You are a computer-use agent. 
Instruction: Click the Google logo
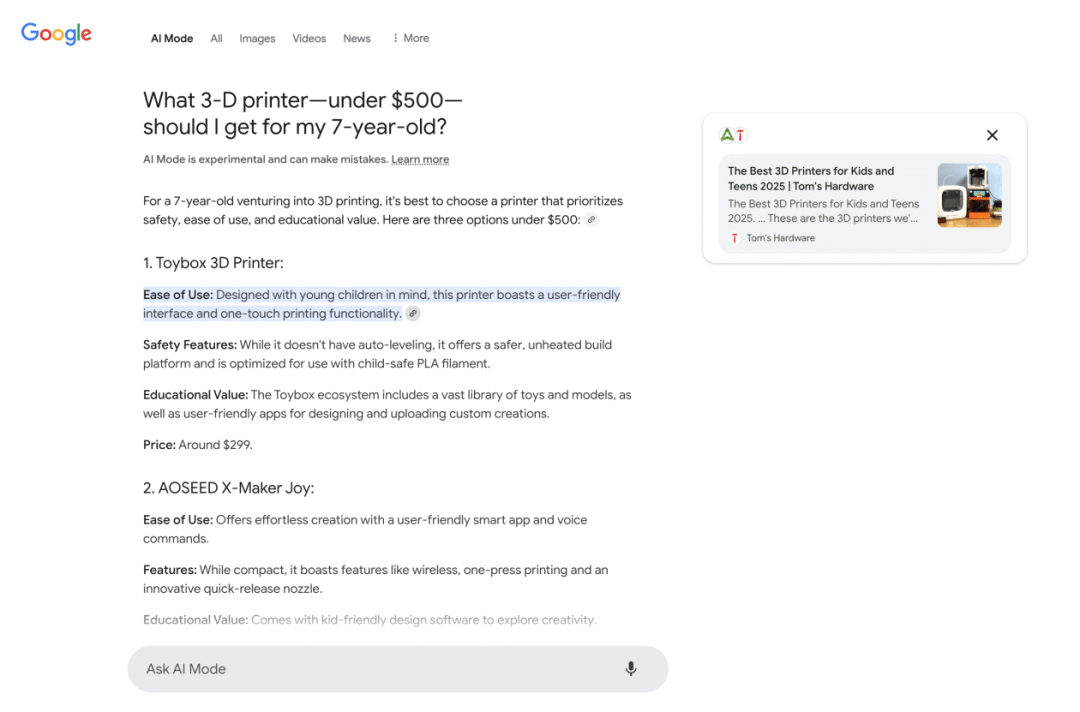(x=56, y=33)
